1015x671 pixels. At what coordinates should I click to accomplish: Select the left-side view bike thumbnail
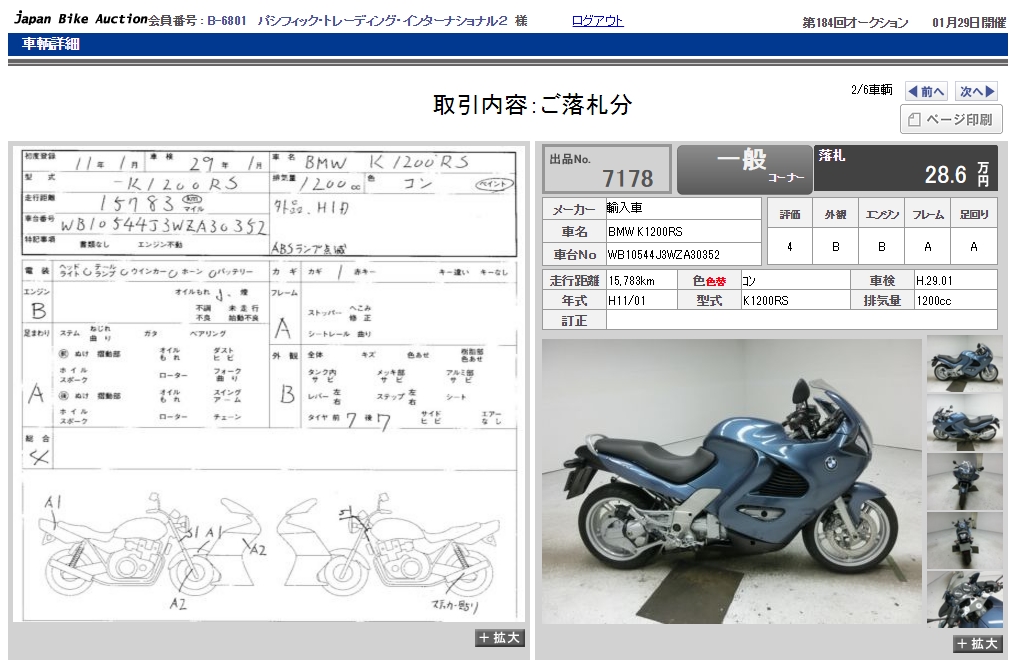(964, 420)
